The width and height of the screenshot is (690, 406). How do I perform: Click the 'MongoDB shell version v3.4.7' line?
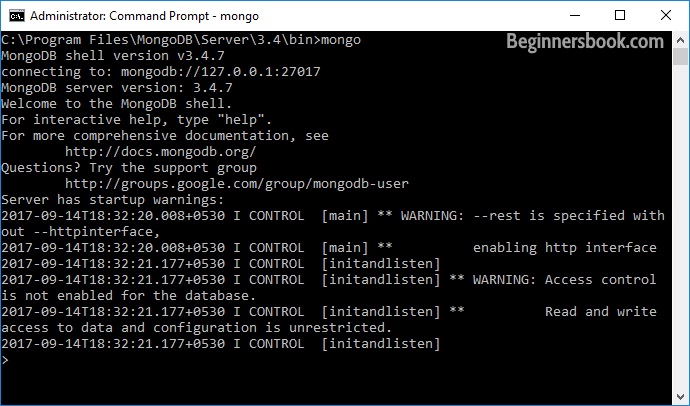tap(113, 56)
